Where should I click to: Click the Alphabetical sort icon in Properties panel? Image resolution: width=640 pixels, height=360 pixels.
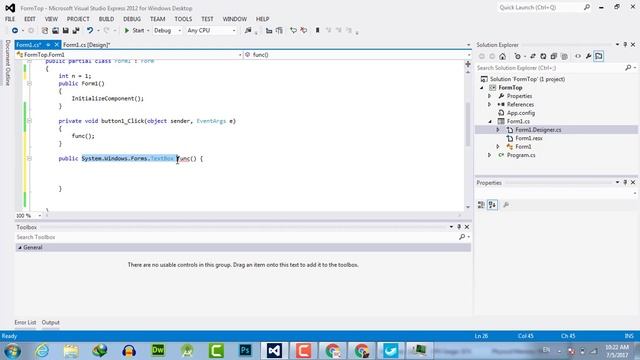(492, 205)
